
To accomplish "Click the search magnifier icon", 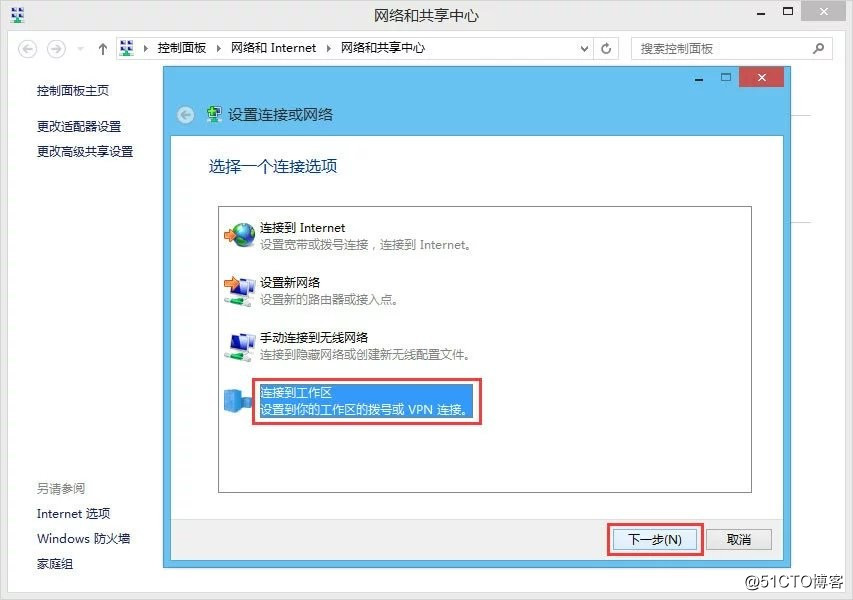I will pyautogui.click(x=818, y=48).
